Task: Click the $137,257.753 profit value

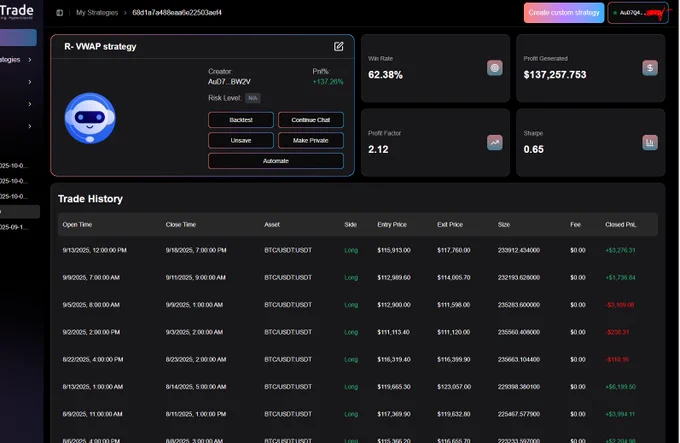Action: click(555, 75)
